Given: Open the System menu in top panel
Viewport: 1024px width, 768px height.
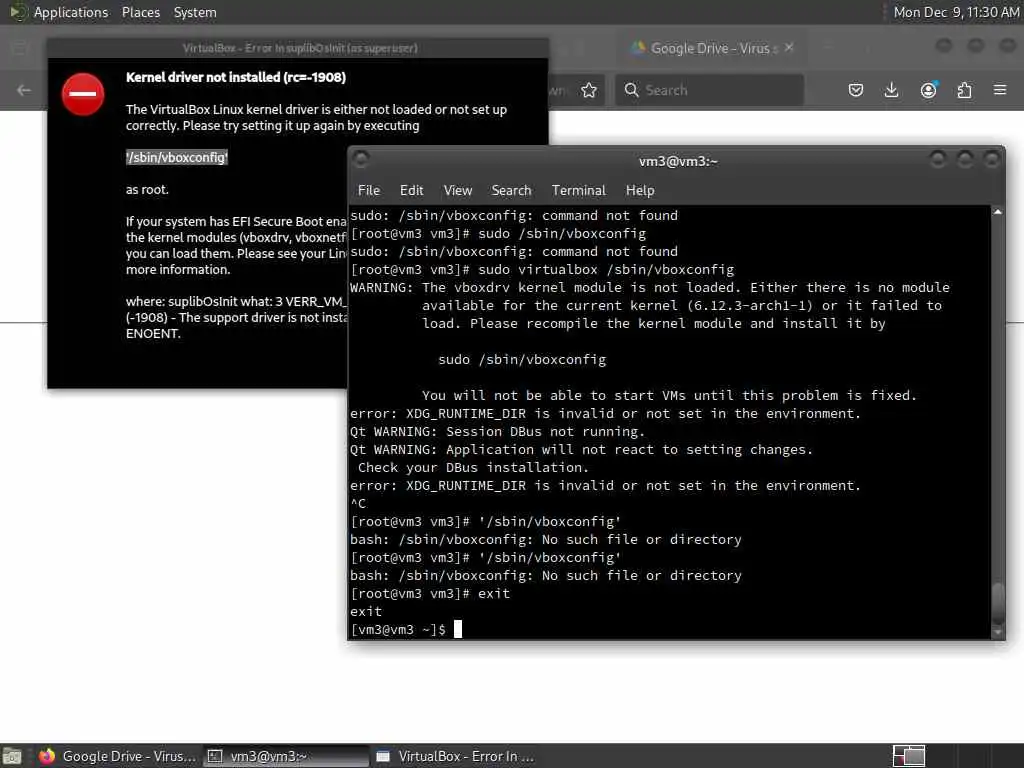Looking at the screenshot, I should [x=195, y=12].
